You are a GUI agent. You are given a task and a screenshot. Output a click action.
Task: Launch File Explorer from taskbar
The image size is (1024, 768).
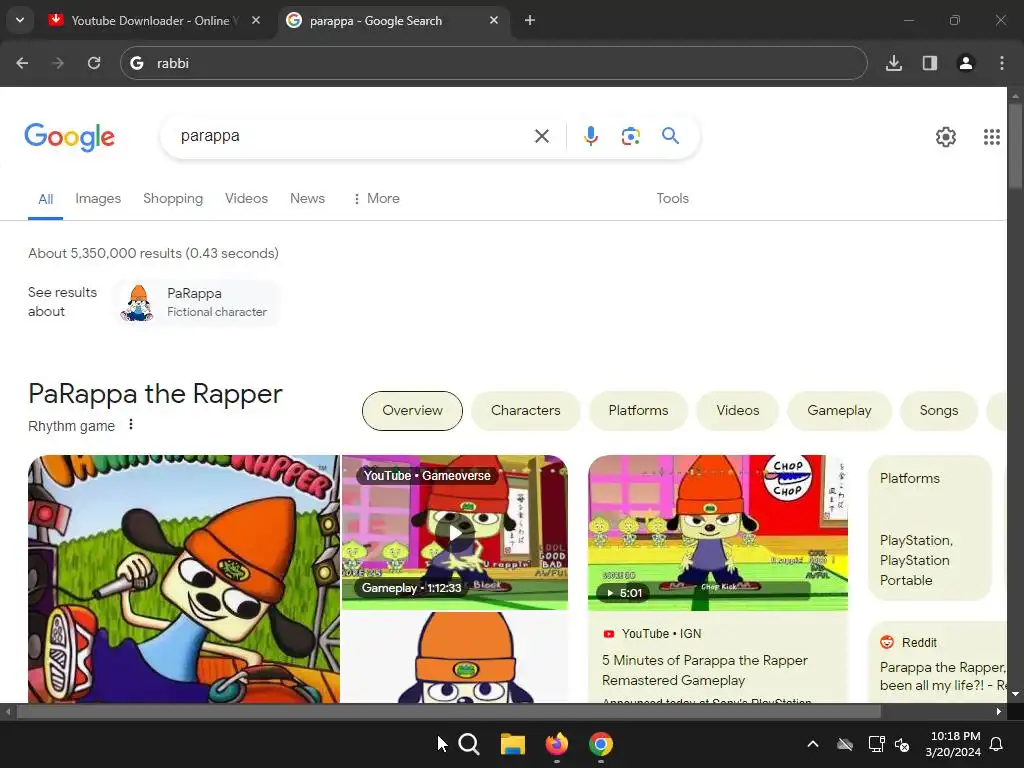click(513, 744)
